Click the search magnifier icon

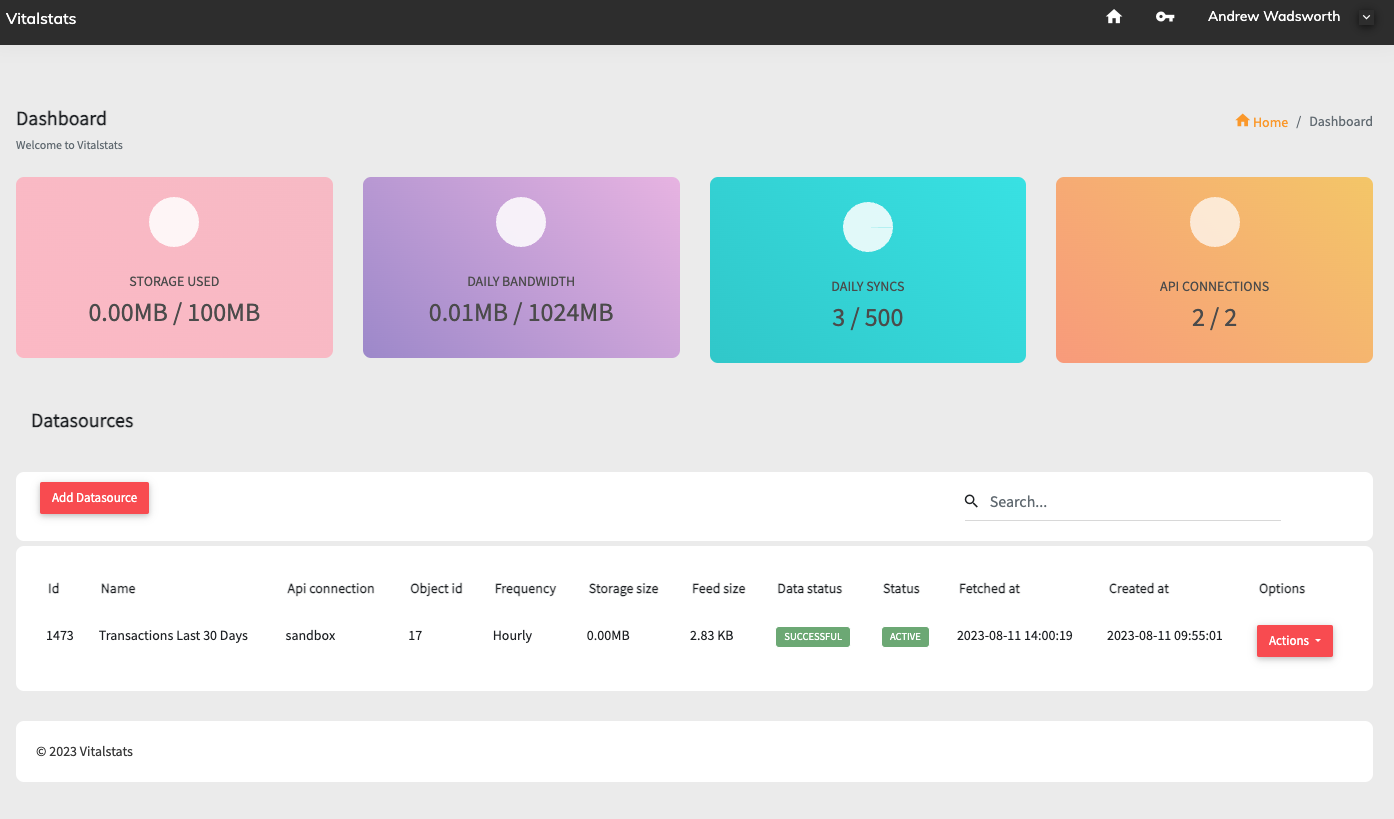[x=971, y=501]
